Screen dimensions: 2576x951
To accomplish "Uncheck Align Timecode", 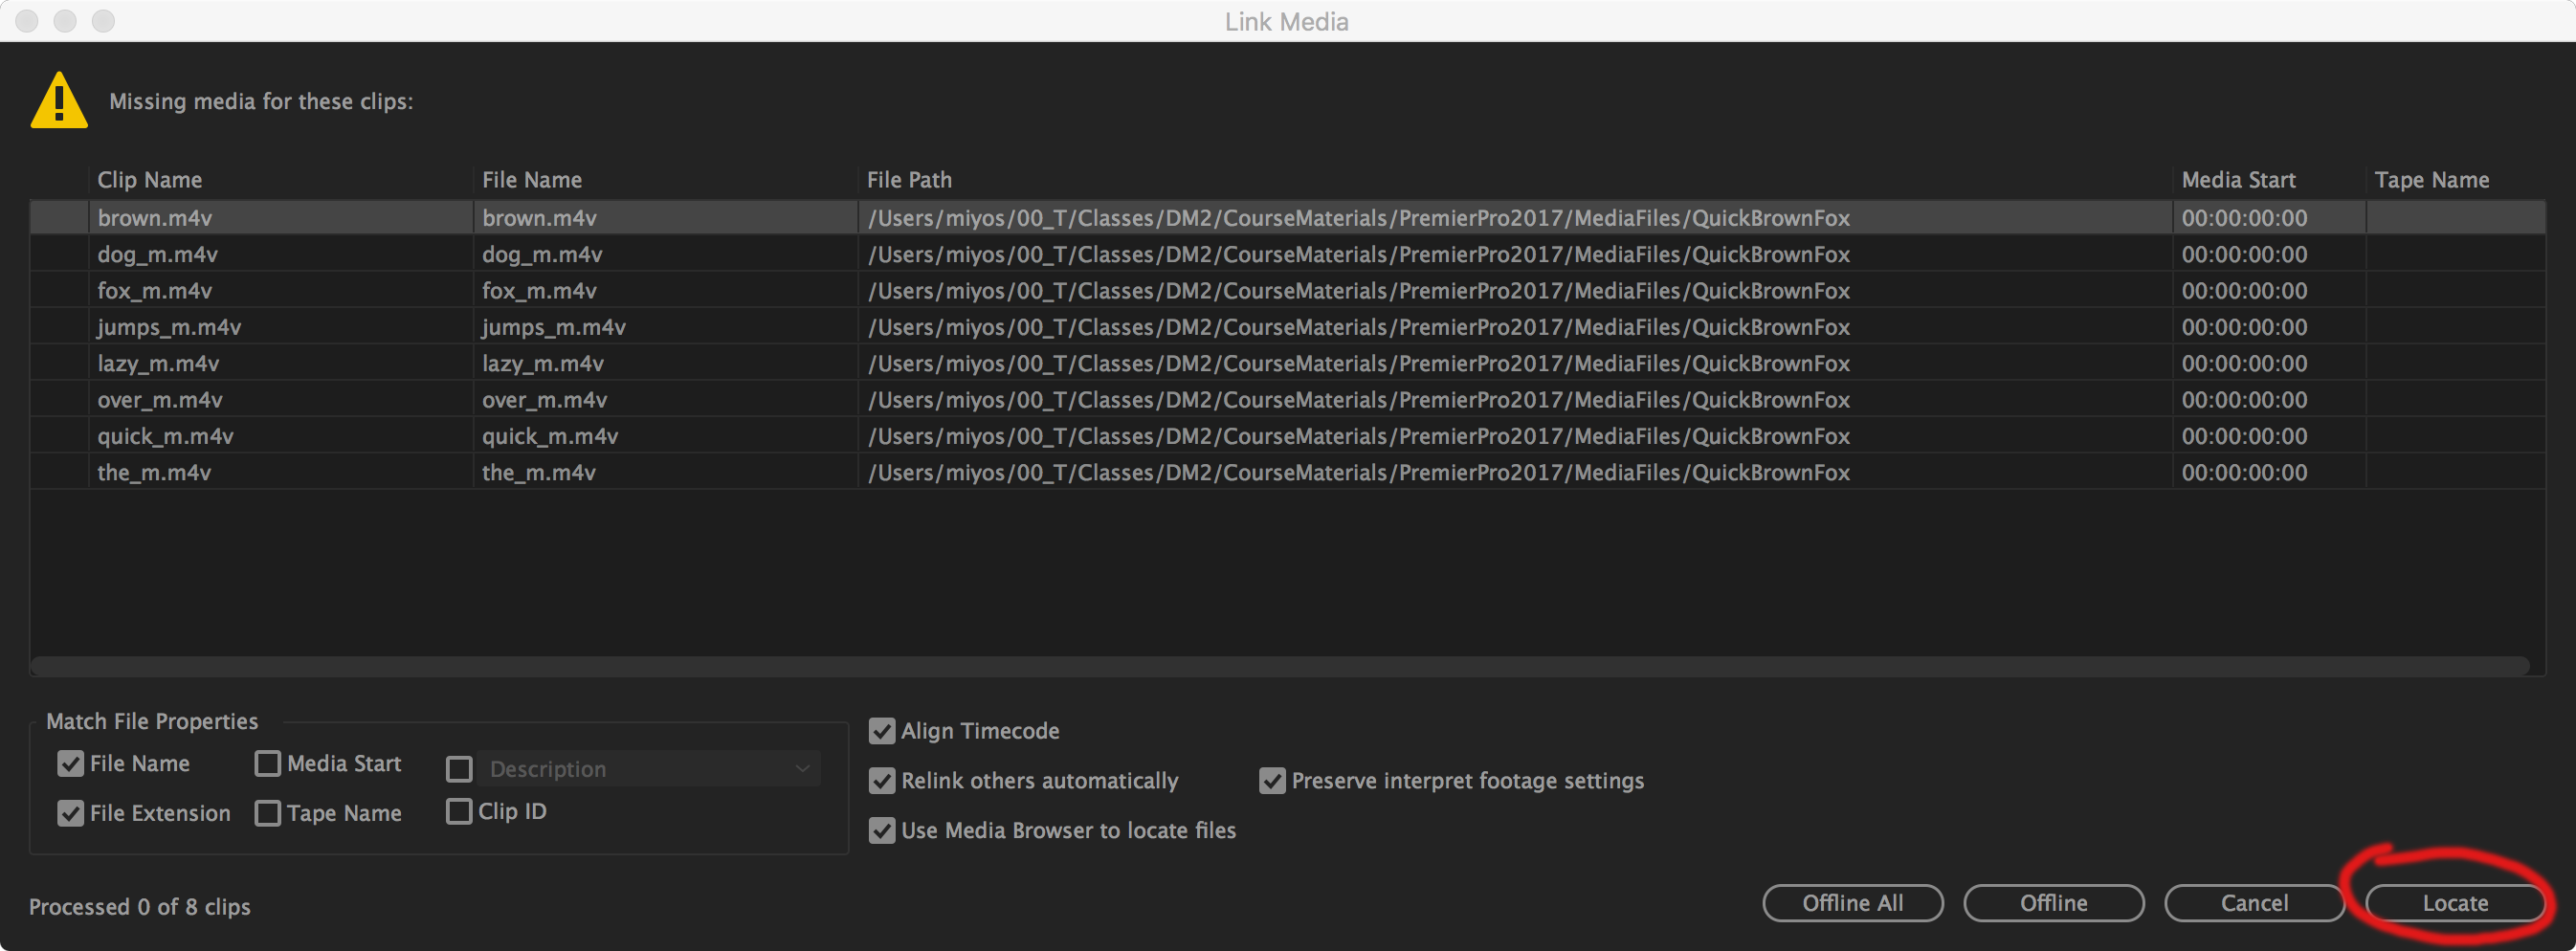I will (882, 731).
